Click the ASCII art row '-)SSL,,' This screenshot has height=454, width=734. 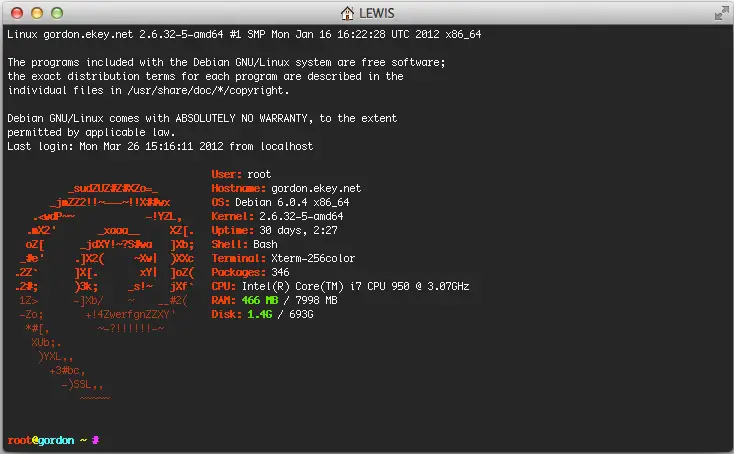click(x=82, y=385)
